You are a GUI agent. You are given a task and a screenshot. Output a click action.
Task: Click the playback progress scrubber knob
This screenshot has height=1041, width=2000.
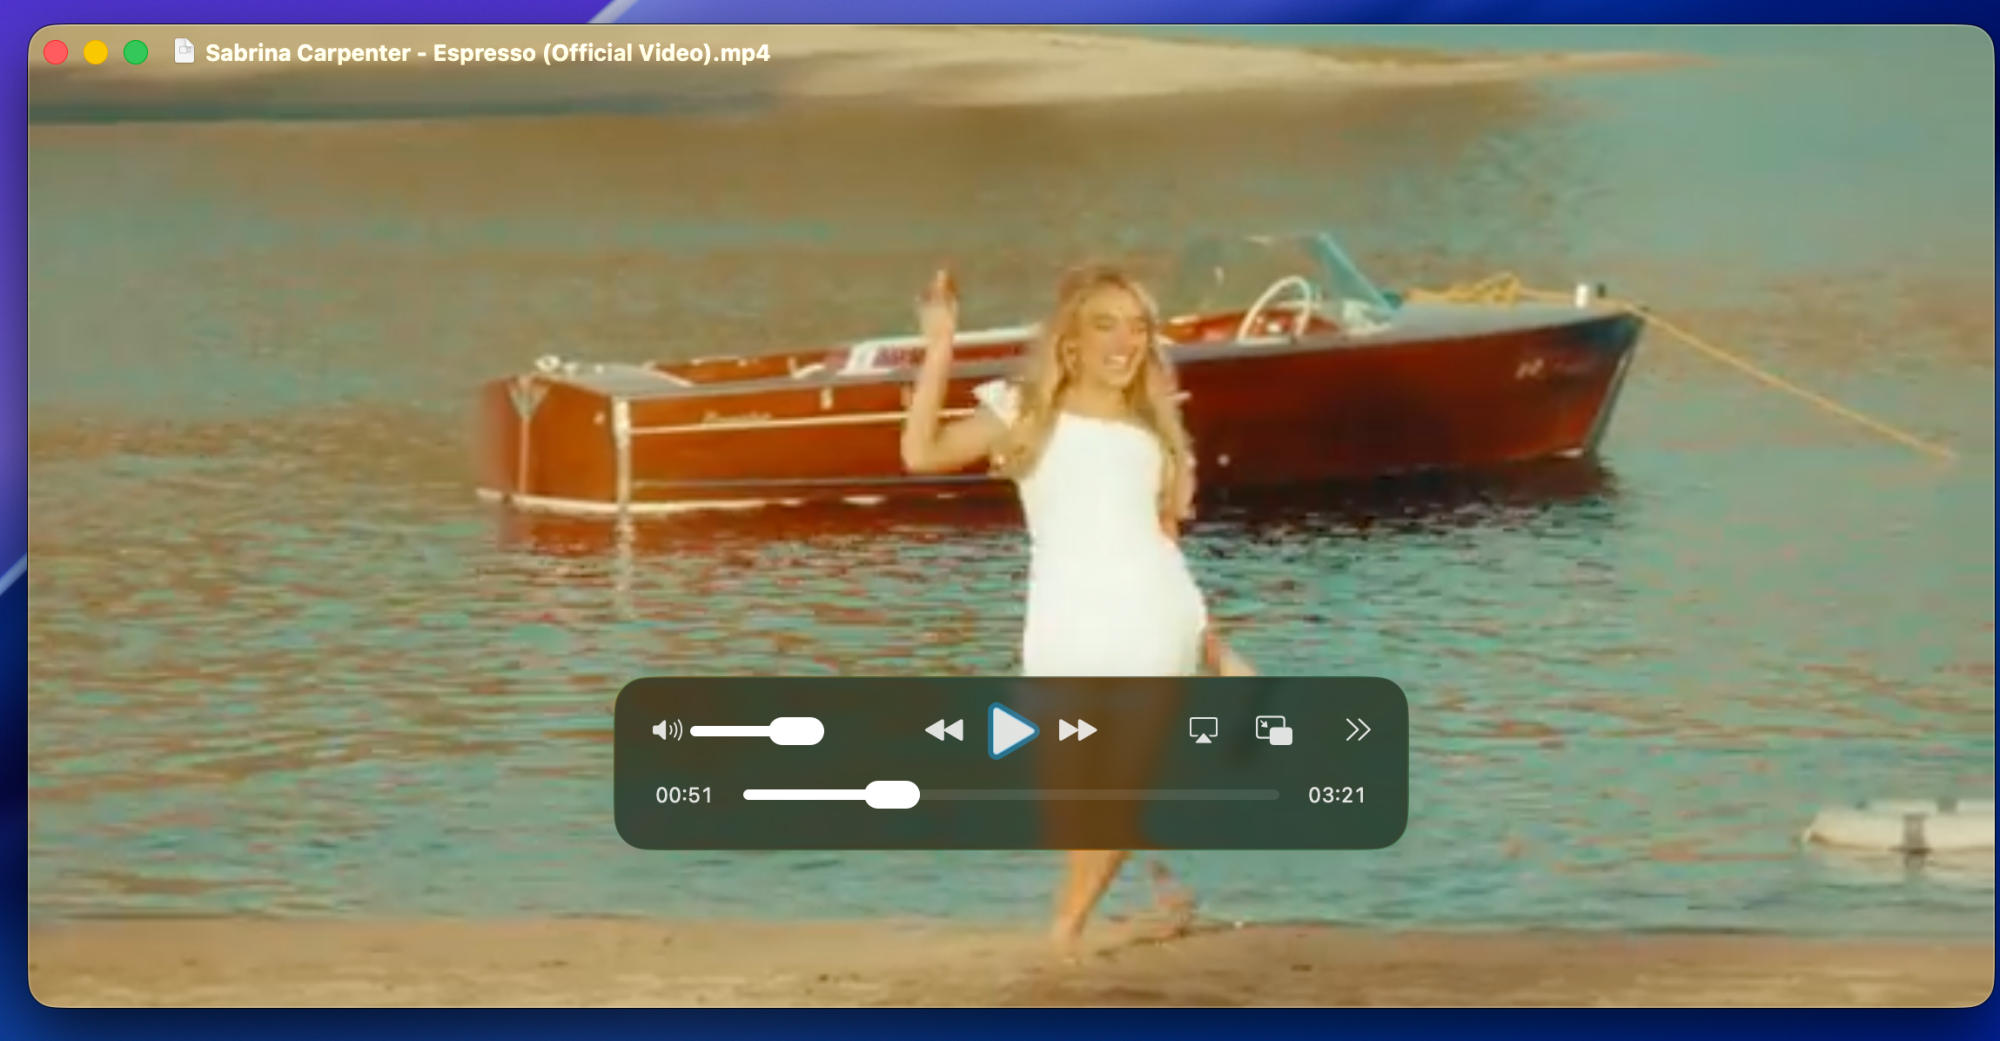pyautogui.click(x=892, y=795)
